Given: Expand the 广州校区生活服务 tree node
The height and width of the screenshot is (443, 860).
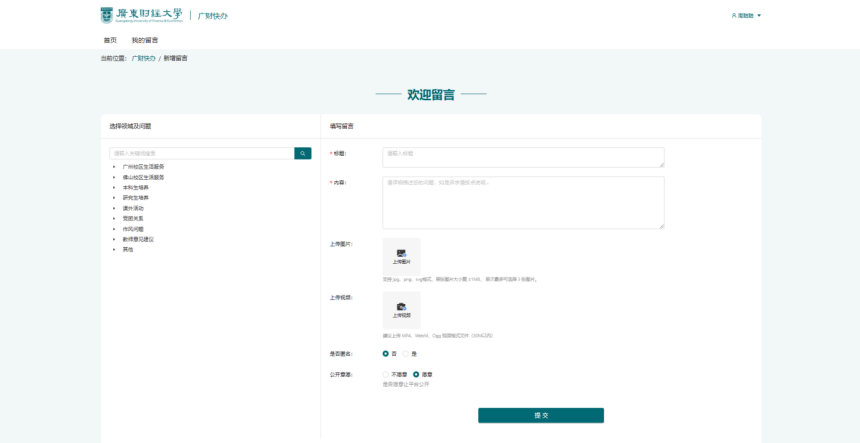Looking at the screenshot, I should 114,167.
